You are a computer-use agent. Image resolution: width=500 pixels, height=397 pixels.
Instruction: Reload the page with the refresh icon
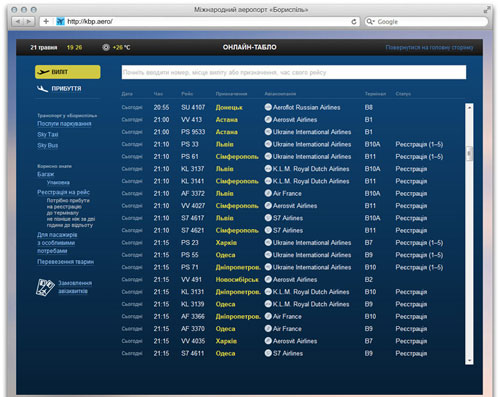[354, 22]
